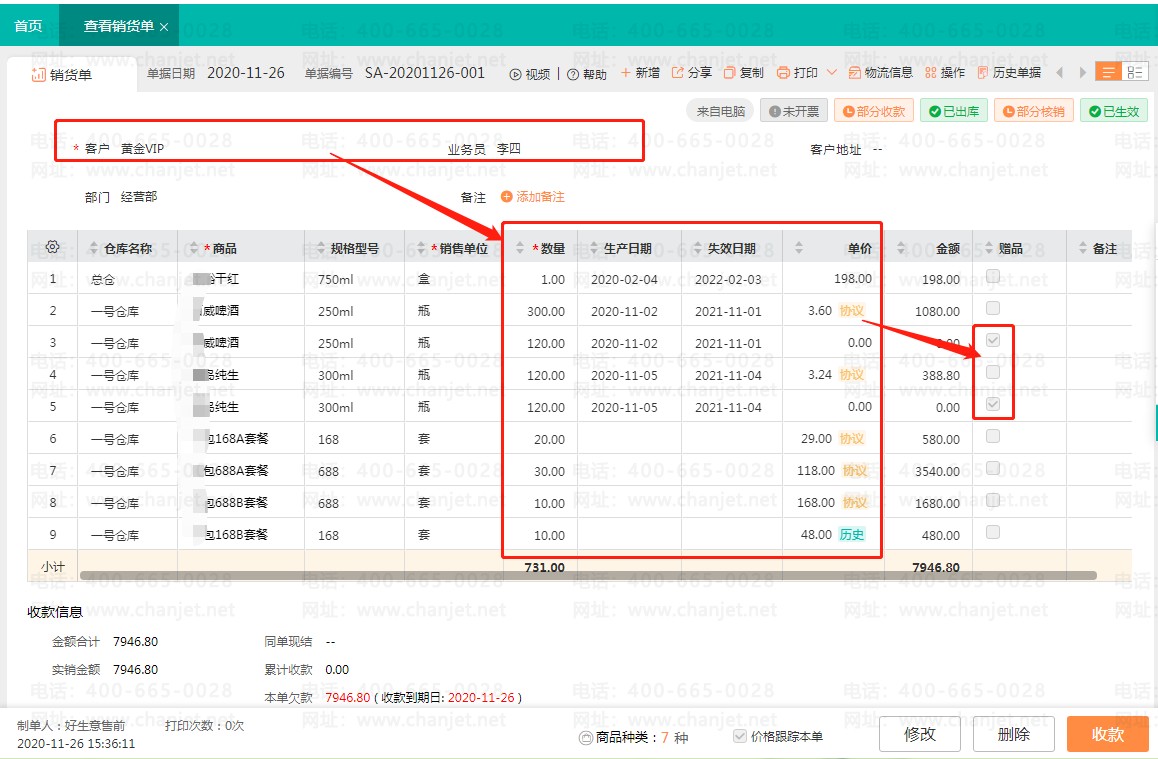Switch to the detailed list layout view
Screen dimensions: 1158x759
pyautogui.click(x=1135, y=72)
